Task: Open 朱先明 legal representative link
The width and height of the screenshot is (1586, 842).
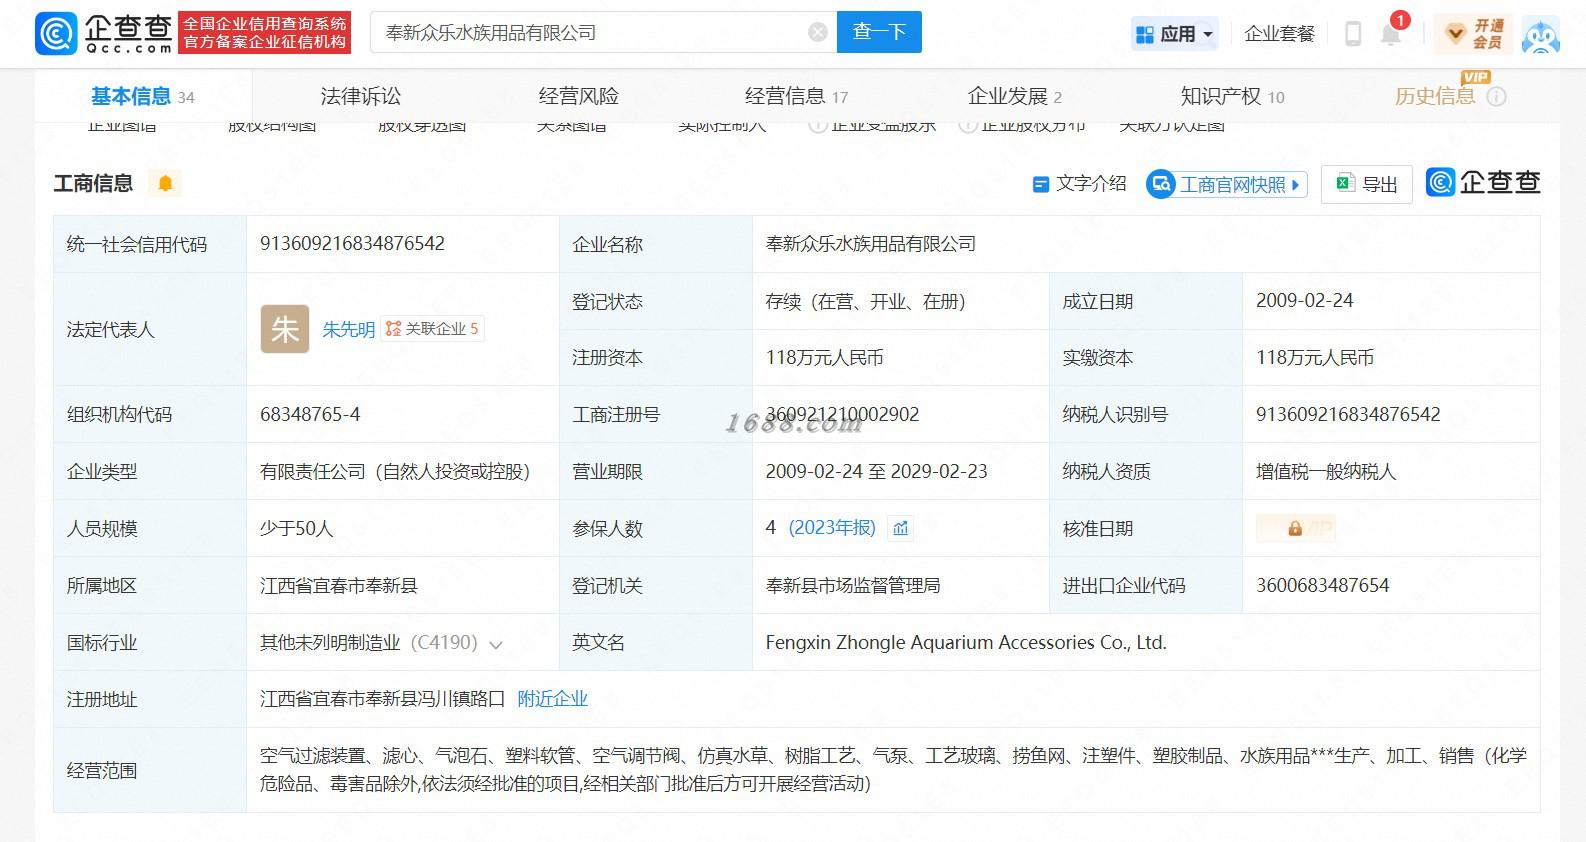Action: (348, 329)
